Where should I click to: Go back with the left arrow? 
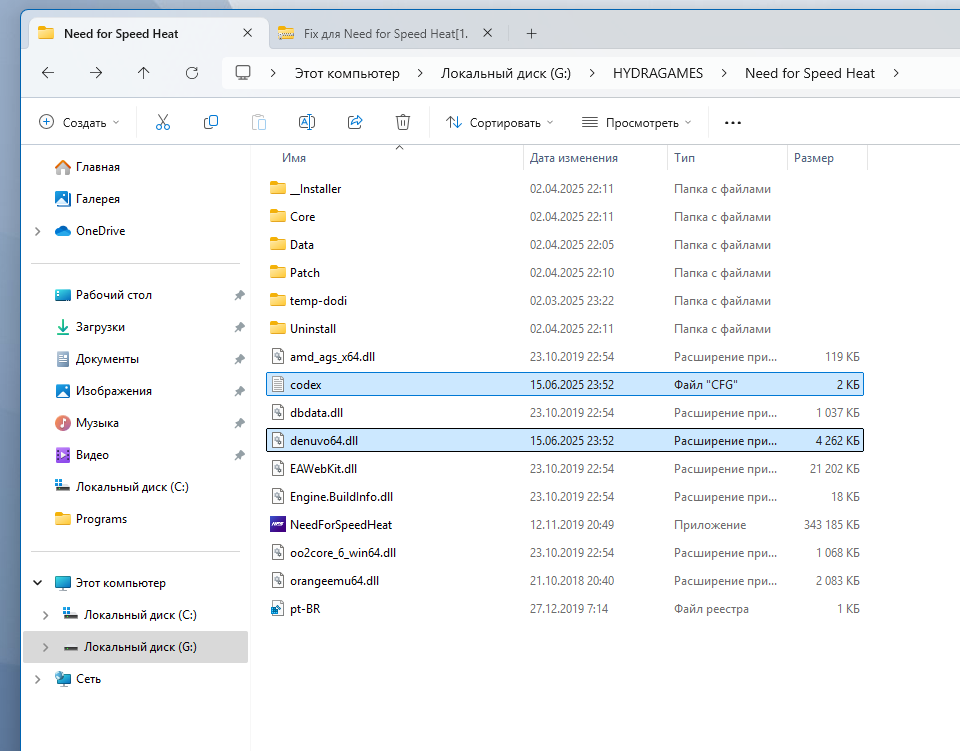click(x=48, y=73)
